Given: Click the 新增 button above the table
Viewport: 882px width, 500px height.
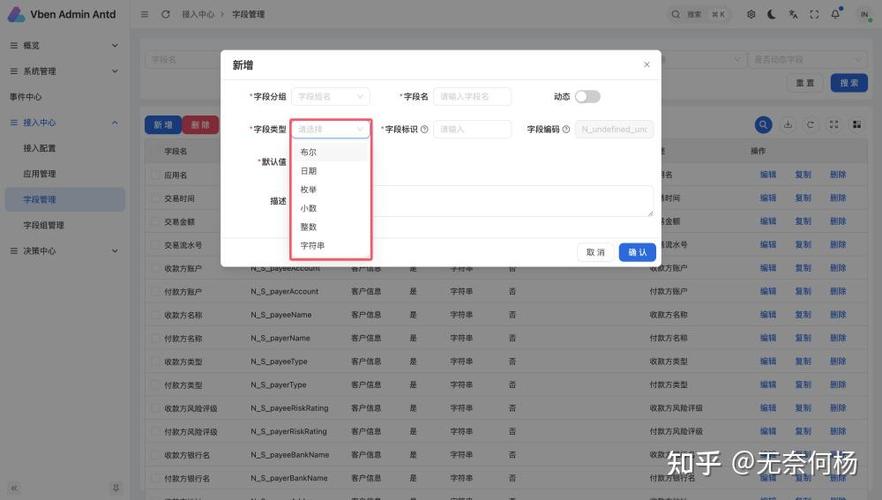Looking at the screenshot, I should click(x=163, y=125).
